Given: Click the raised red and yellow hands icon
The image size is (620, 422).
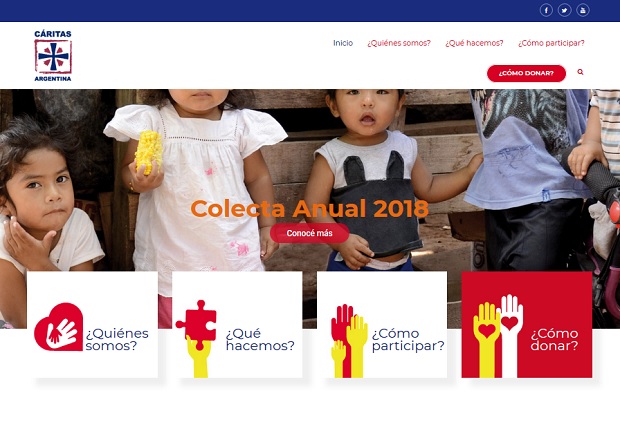Looking at the screenshot, I should [x=349, y=341].
